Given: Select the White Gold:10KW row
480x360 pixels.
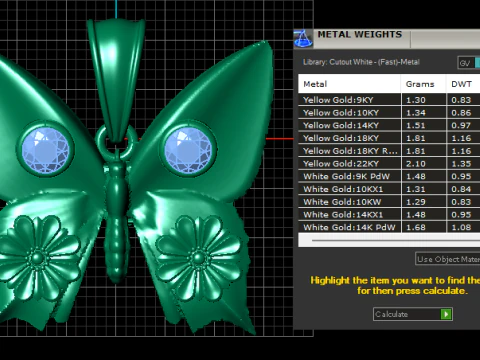Looking at the screenshot, I should [x=389, y=202].
